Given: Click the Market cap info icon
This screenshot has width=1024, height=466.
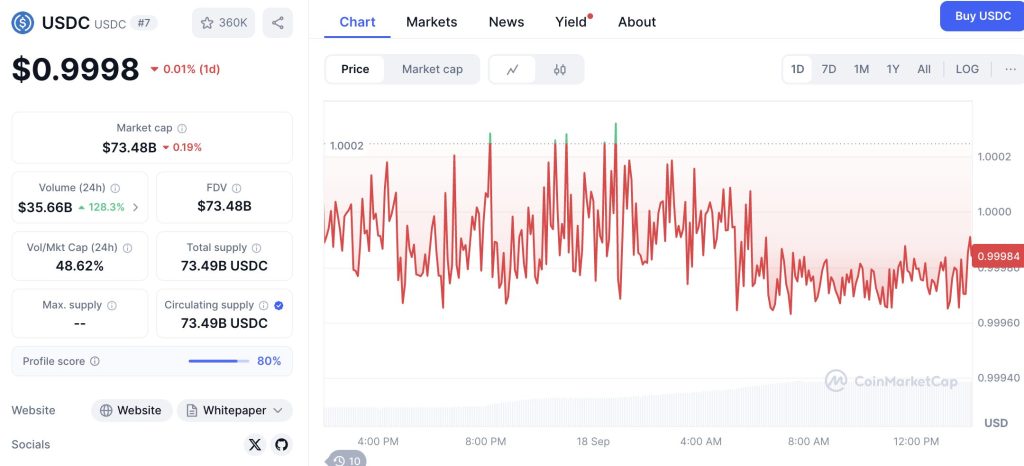Looking at the screenshot, I should [x=182, y=128].
